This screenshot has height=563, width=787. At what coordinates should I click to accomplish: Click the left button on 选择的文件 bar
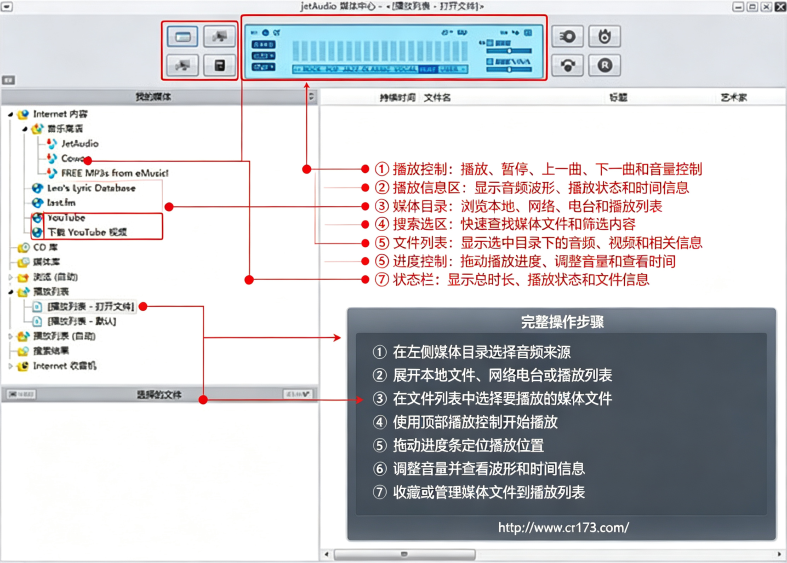[x=21, y=394]
